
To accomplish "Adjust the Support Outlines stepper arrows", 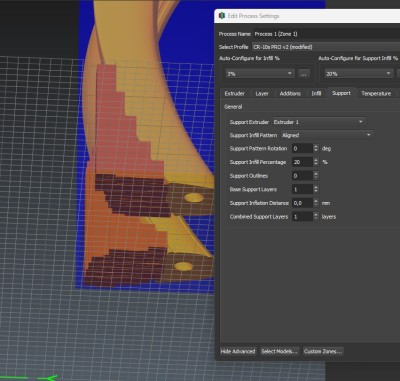I will click(316, 176).
